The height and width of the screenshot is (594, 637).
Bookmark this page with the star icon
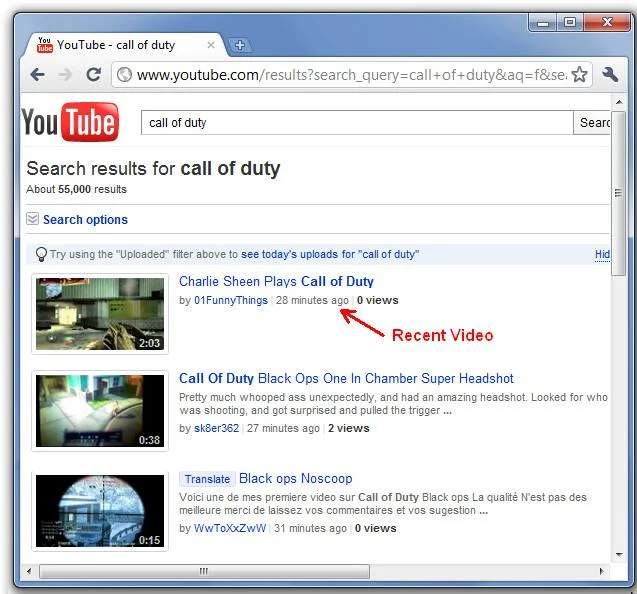tap(579, 75)
